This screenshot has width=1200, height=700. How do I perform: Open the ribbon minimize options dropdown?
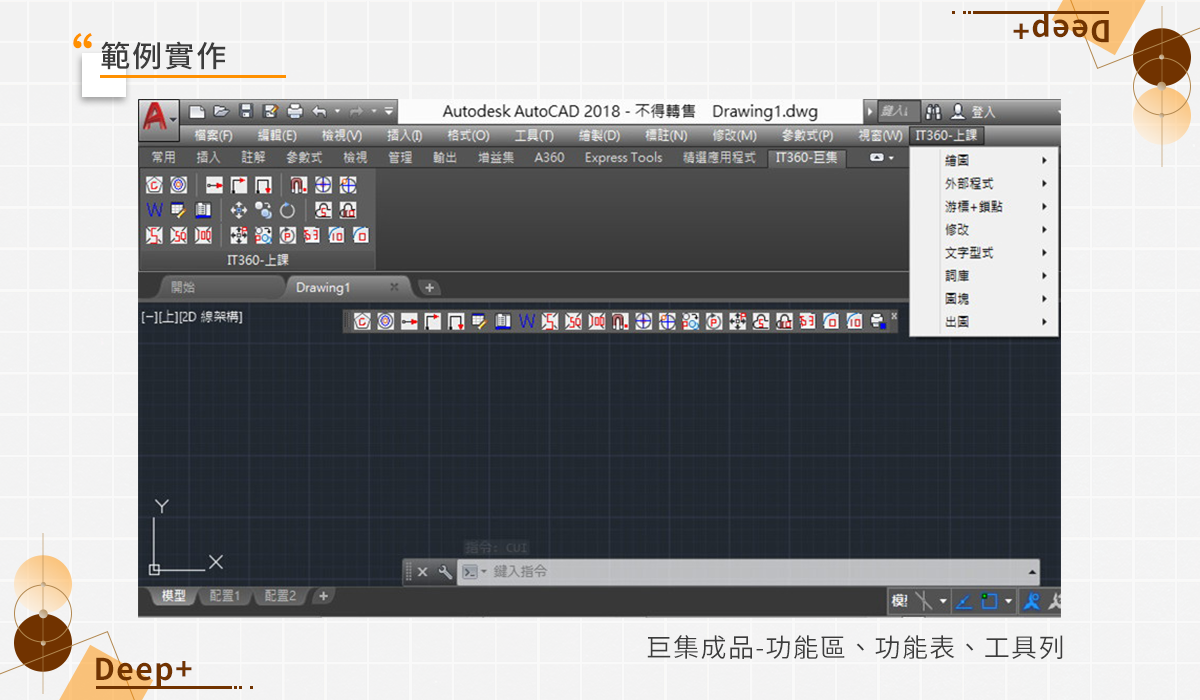pyautogui.click(x=881, y=158)
